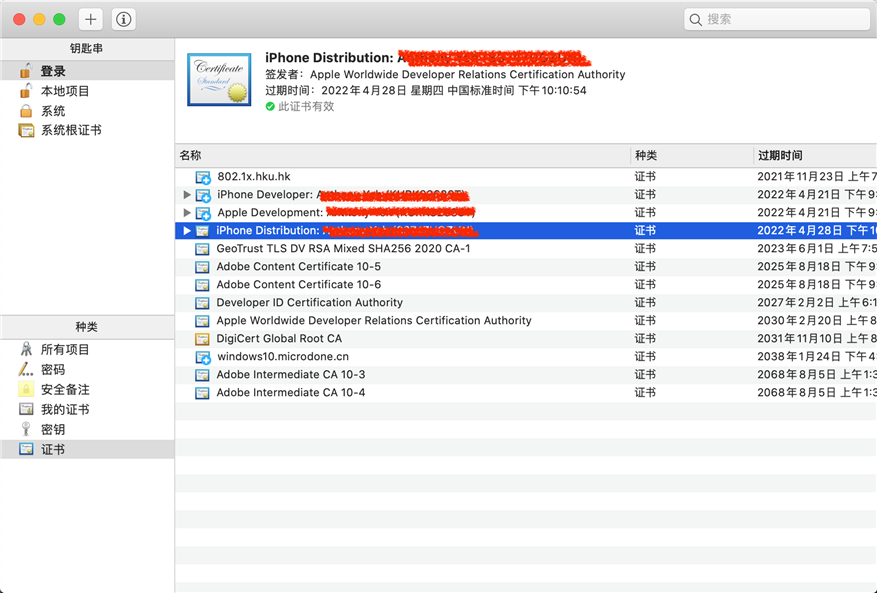Sort the list by the 名称 column header
877x593 pixels.
[403, 156]
